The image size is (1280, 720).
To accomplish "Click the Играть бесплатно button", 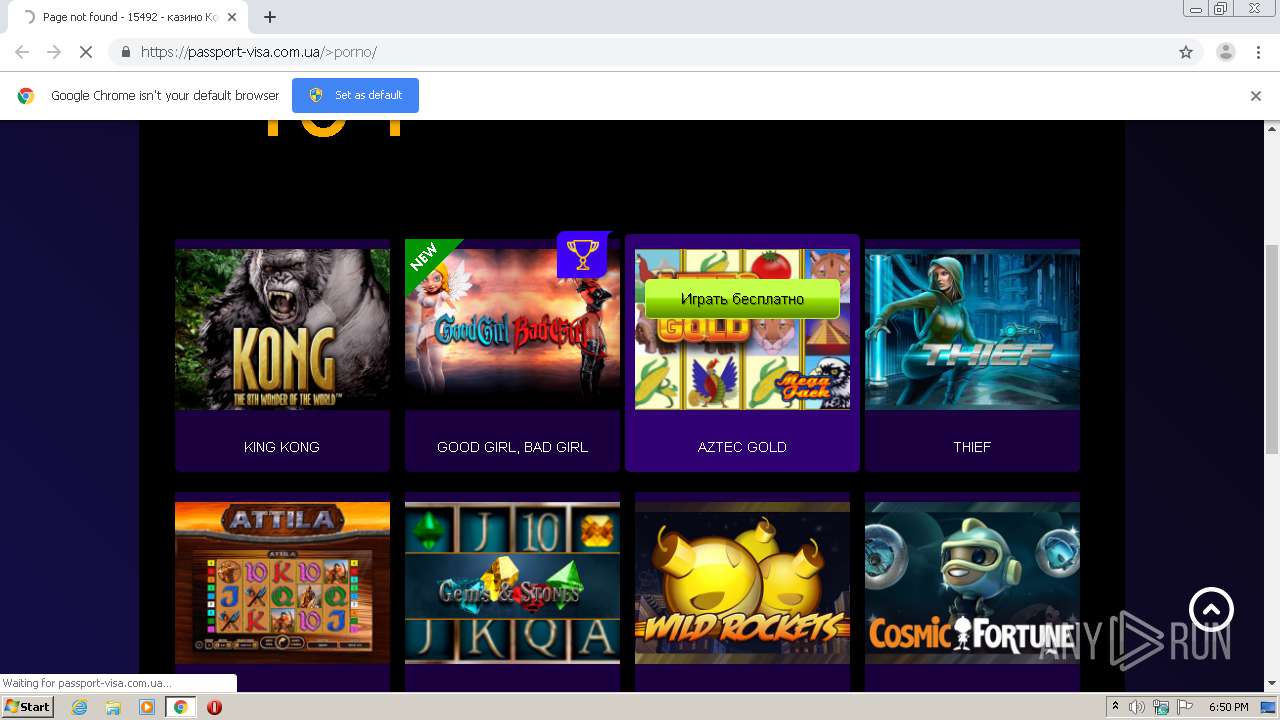I will [742, 299].
